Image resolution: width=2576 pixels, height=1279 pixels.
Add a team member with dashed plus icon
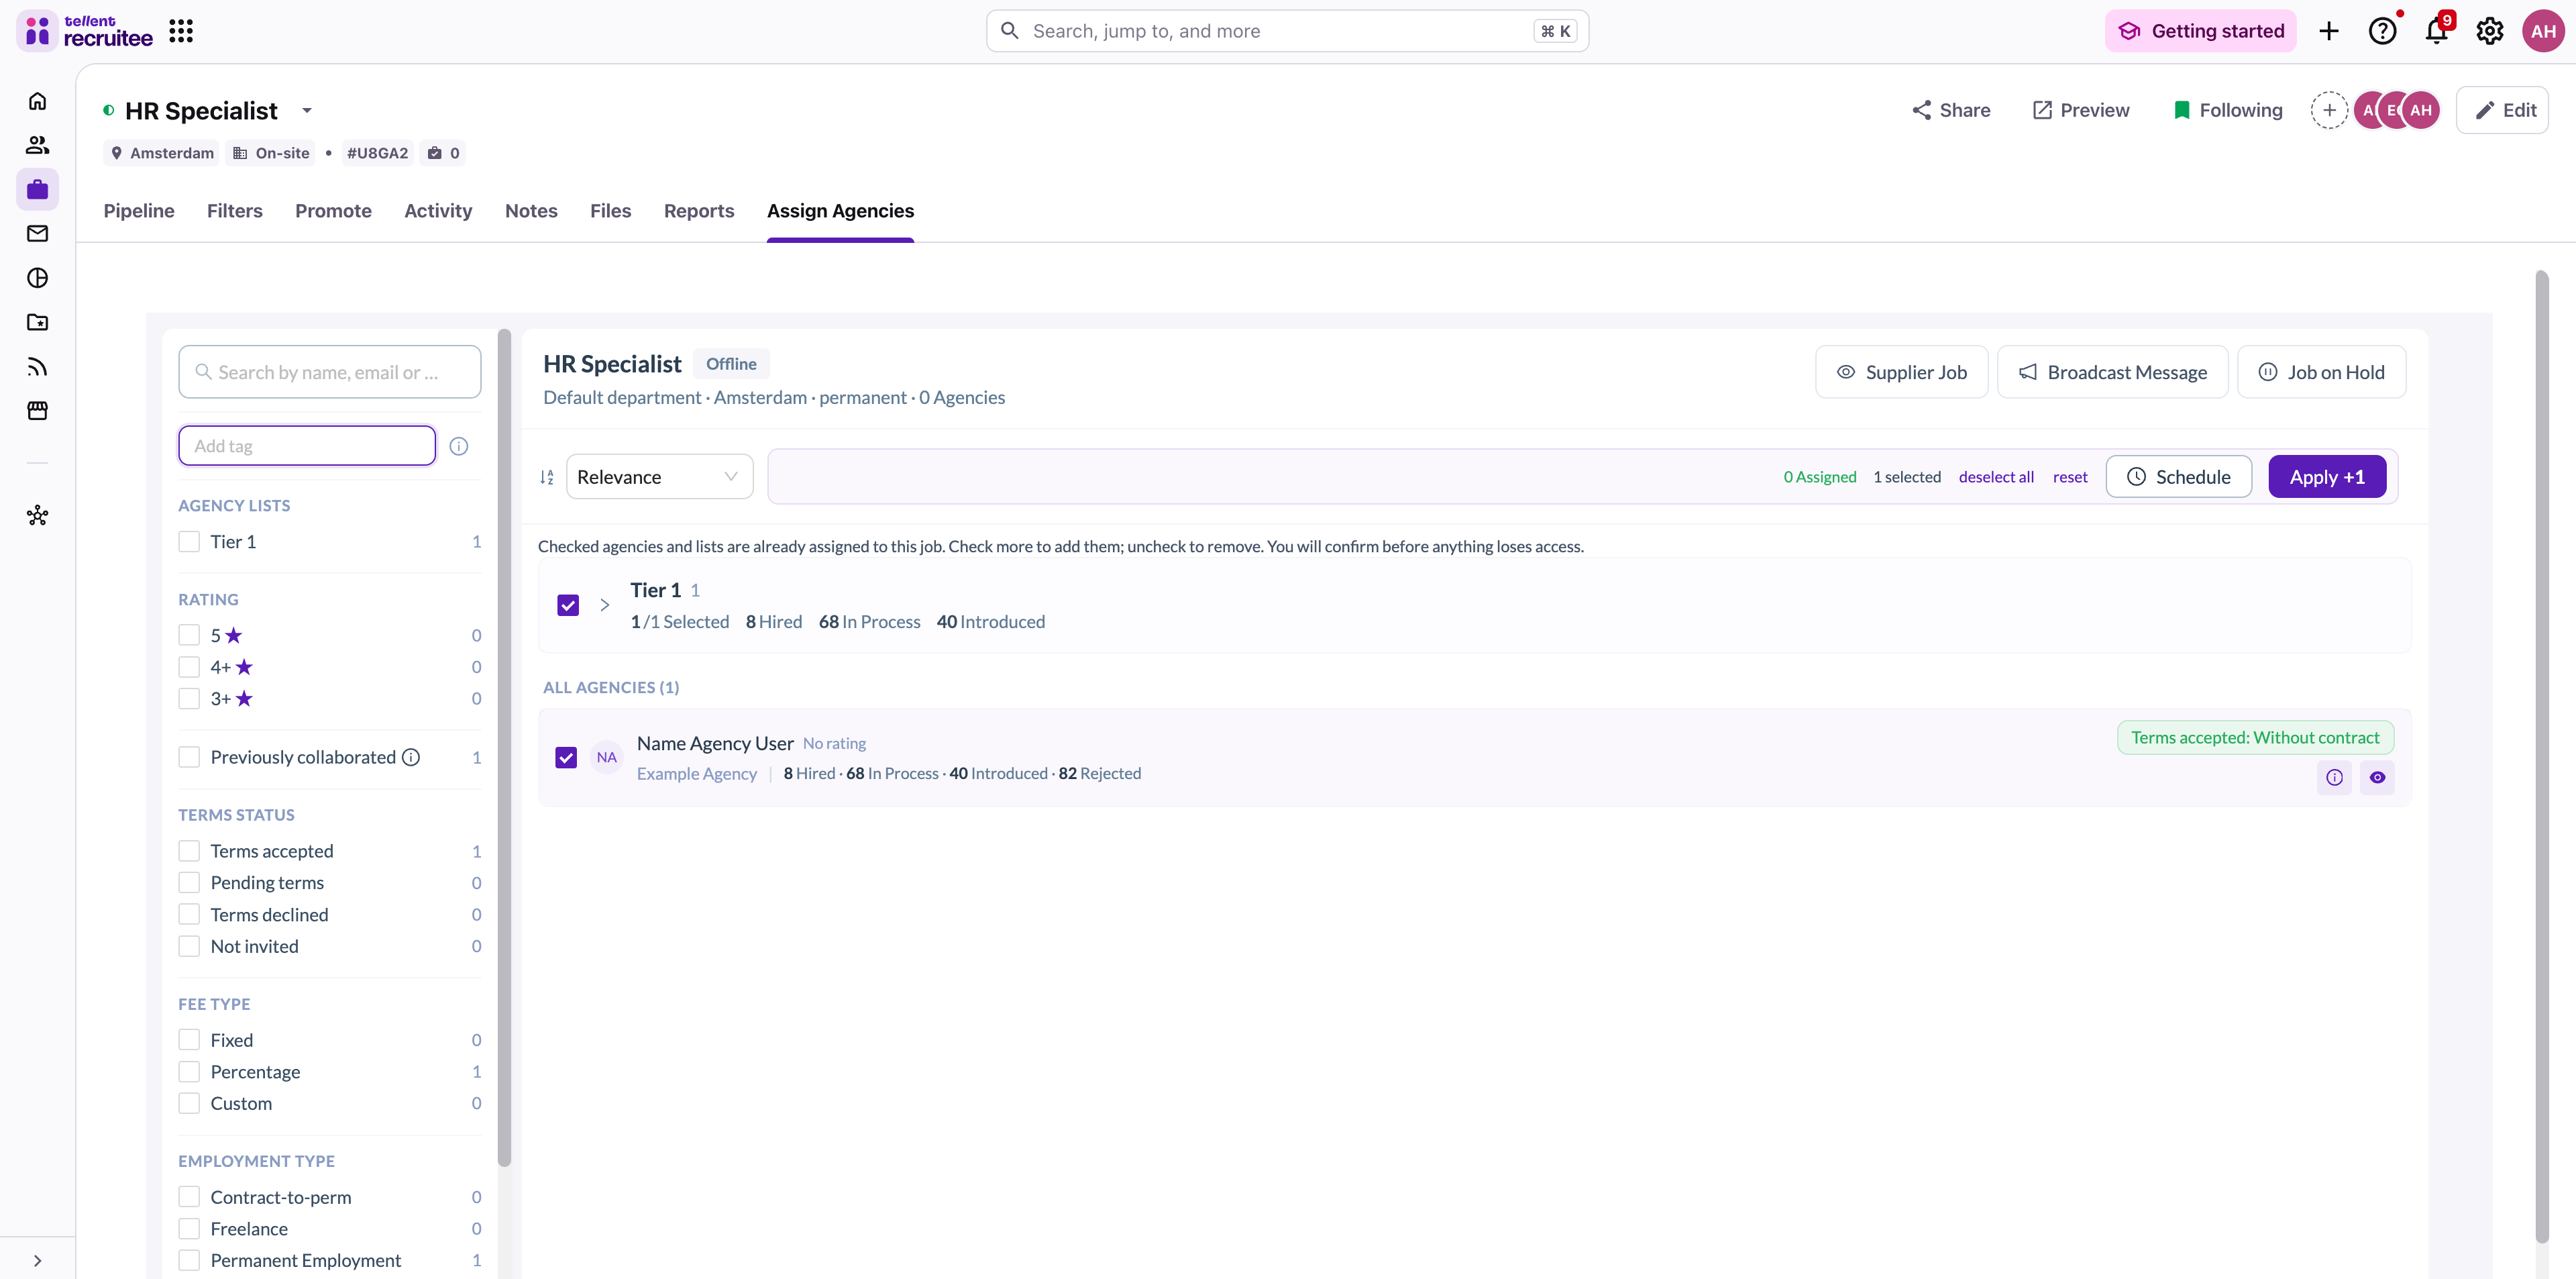pyautogui.click(x=2329, y=110)
